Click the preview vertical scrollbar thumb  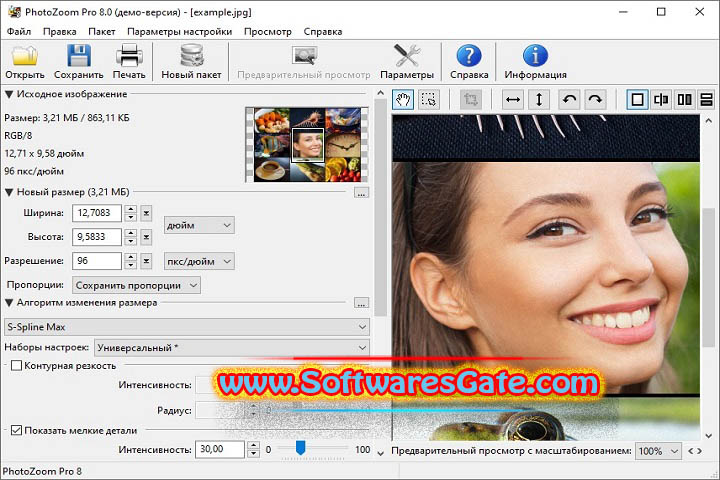[709, 277]
